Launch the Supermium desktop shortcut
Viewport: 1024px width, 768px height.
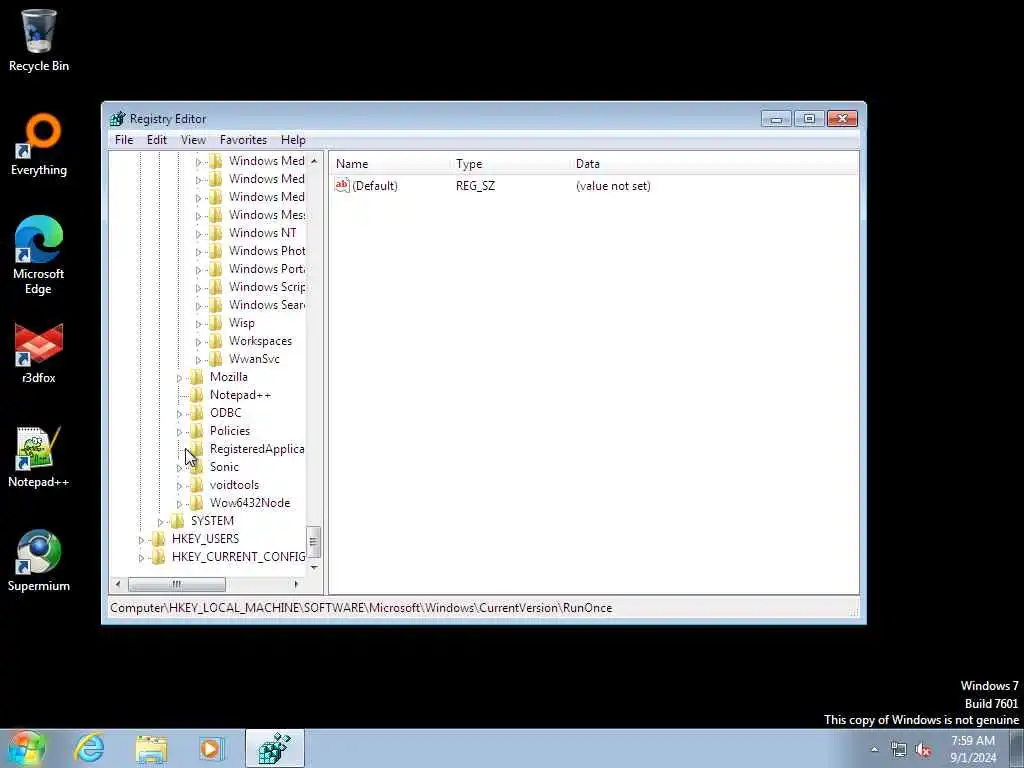point(39,561)
